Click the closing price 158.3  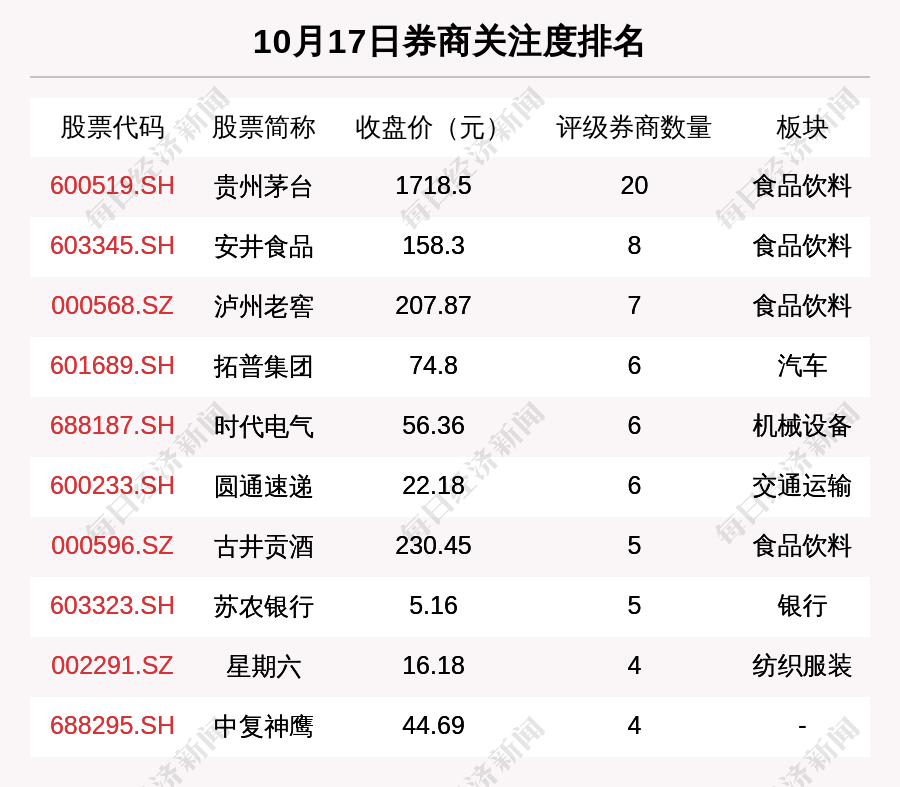click(433, 246)
